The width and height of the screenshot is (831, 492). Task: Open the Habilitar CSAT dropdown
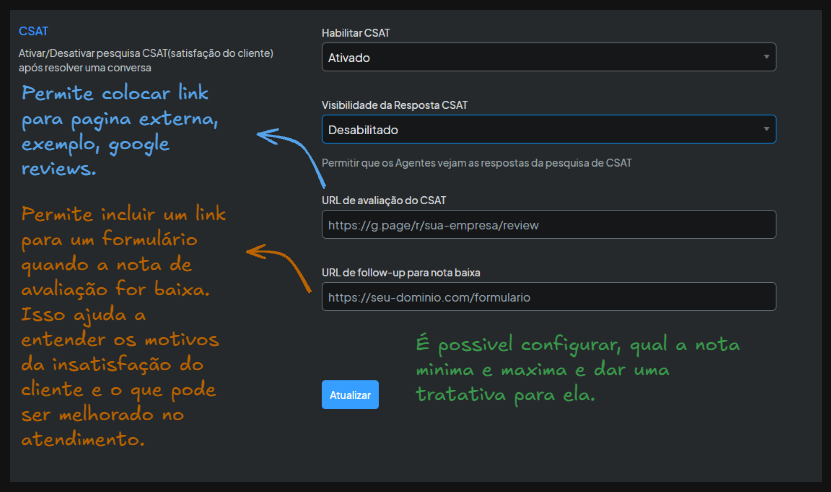[548, 57]
